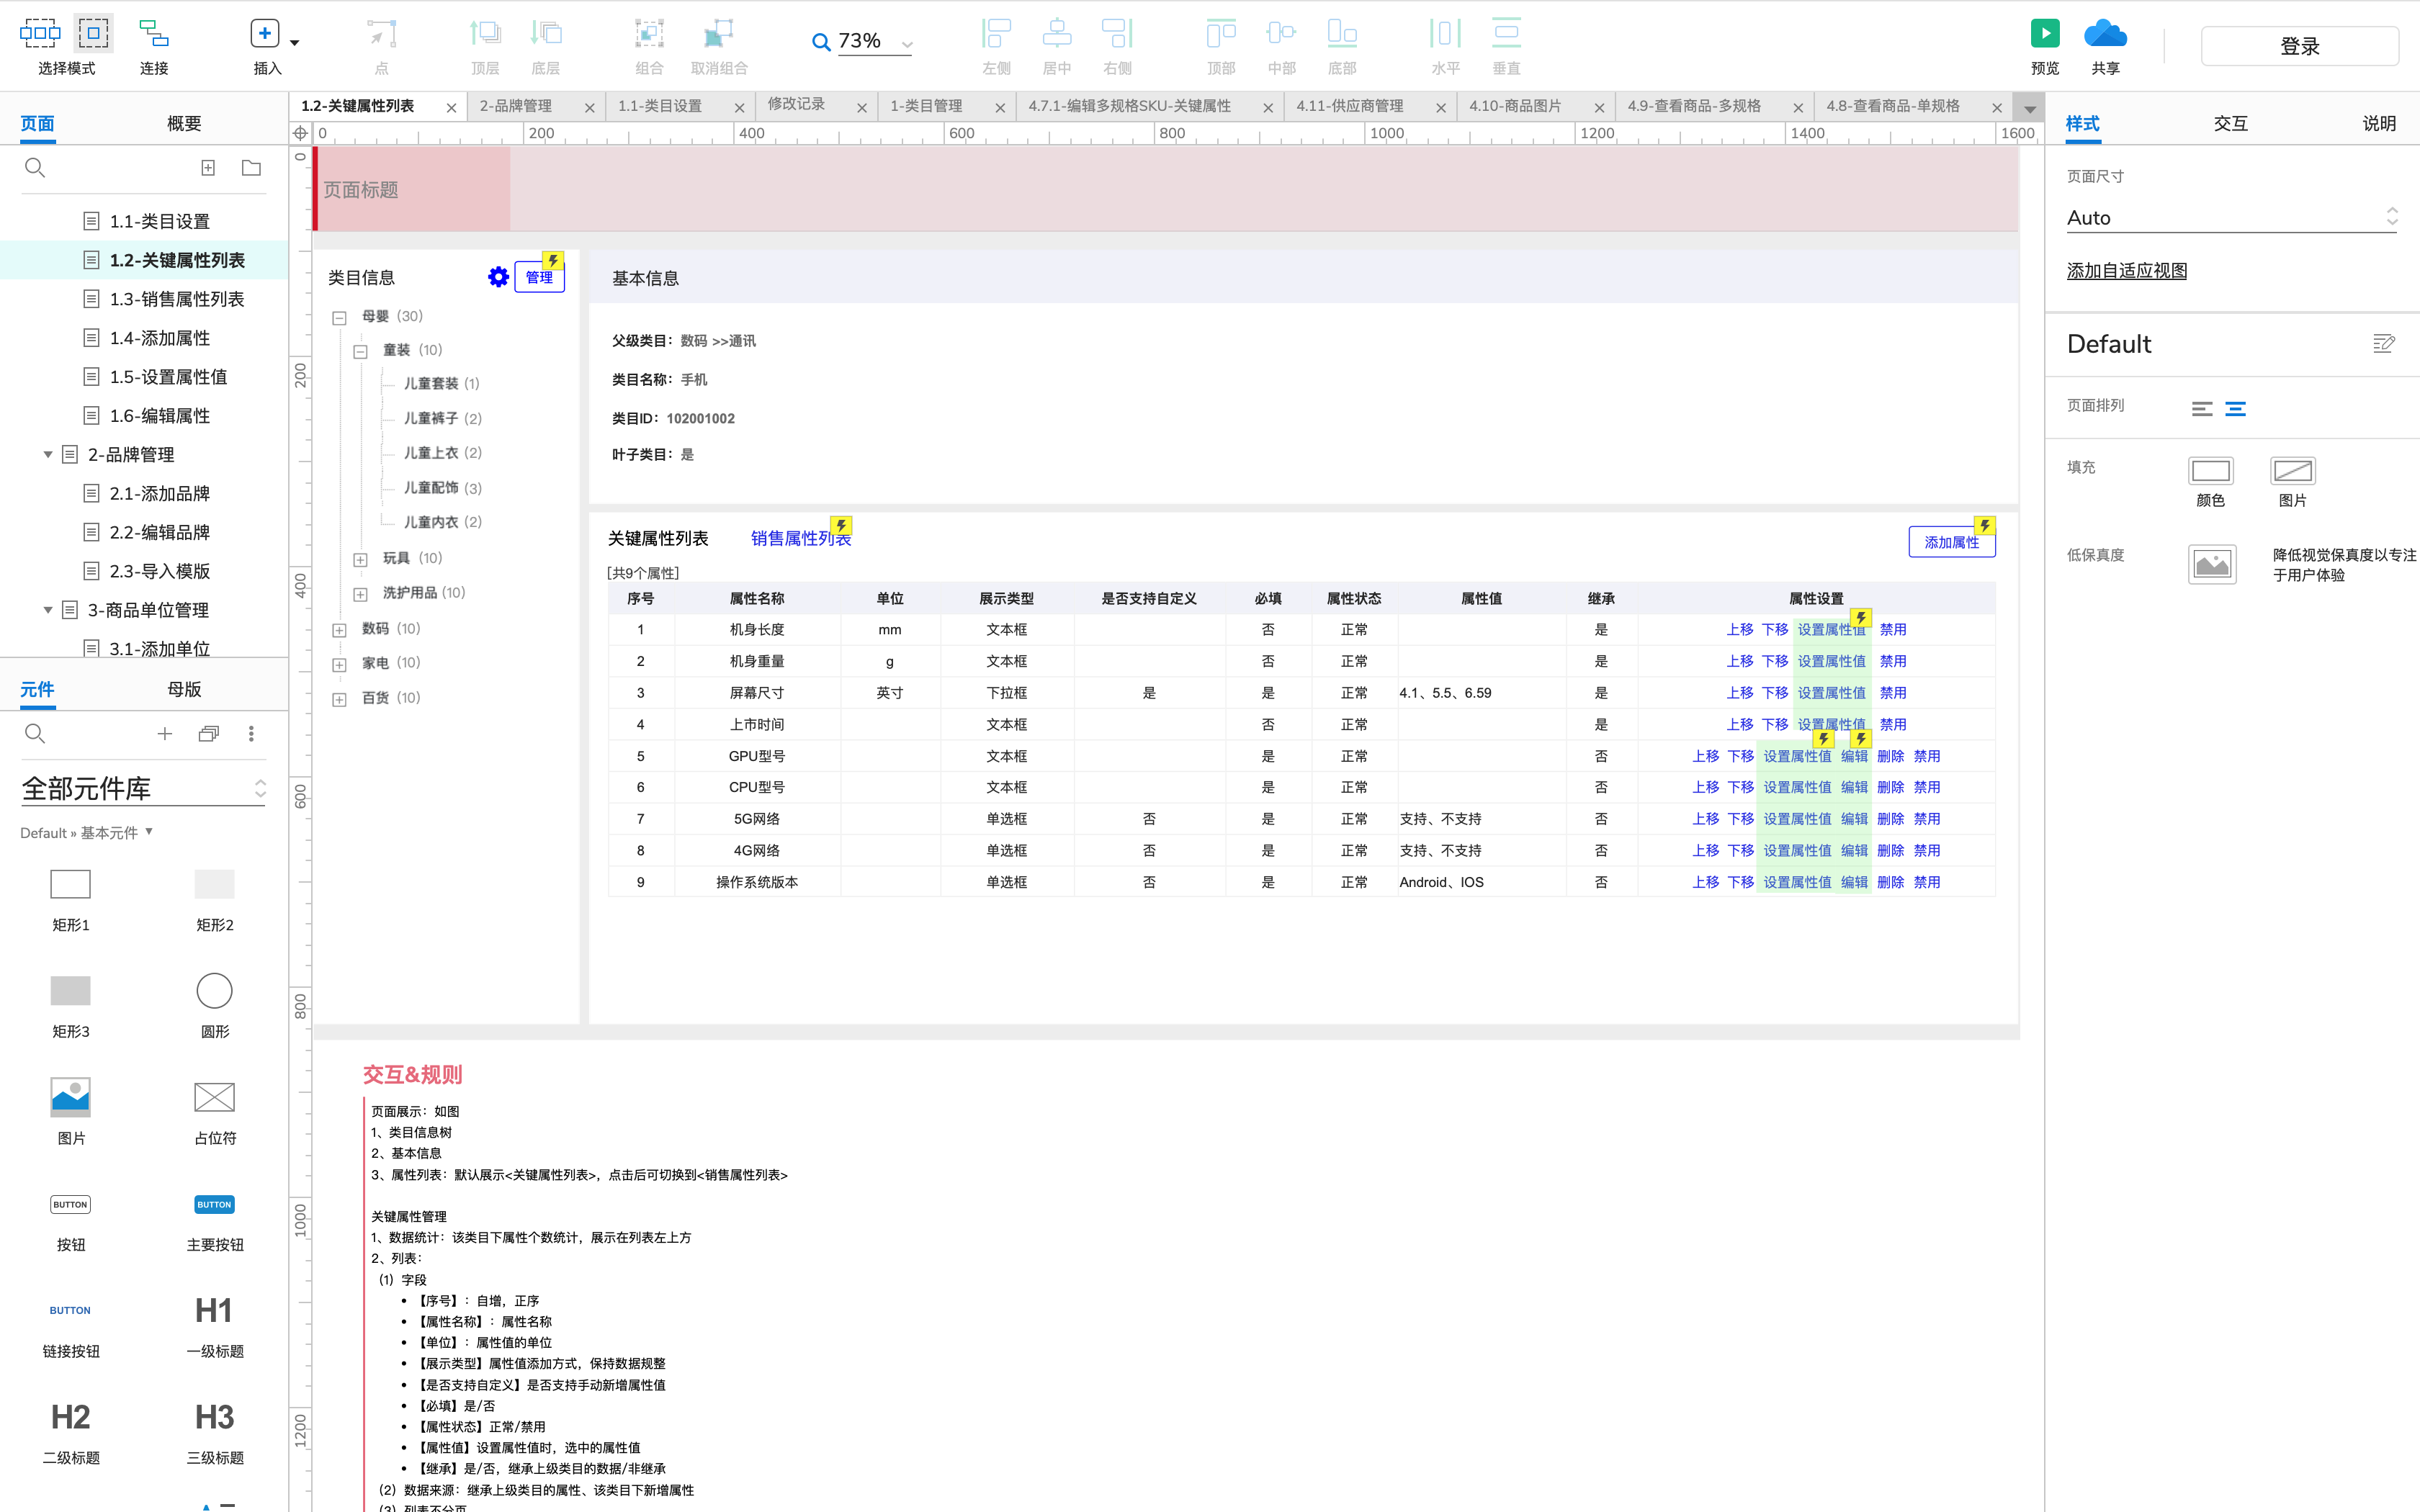Click the 管理 button in 类目信息
This screenshot has width=2420, height=1512.
539,277
